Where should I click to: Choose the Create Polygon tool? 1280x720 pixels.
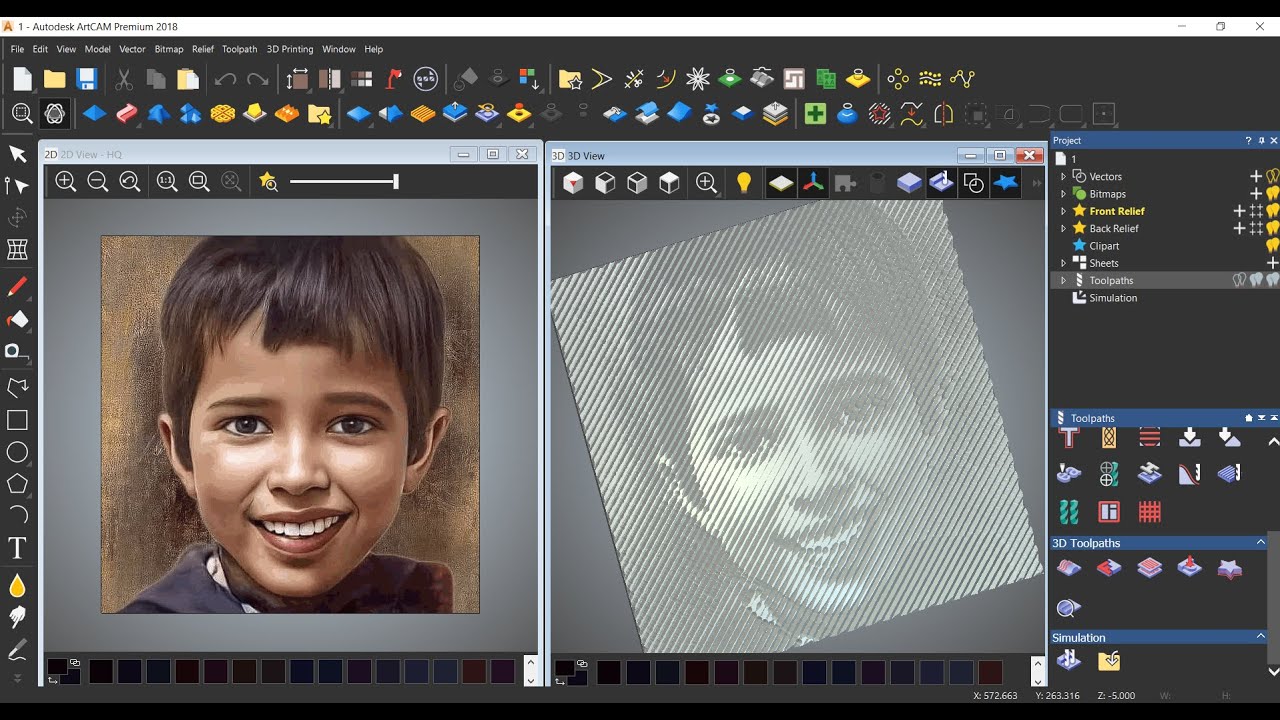17,484
